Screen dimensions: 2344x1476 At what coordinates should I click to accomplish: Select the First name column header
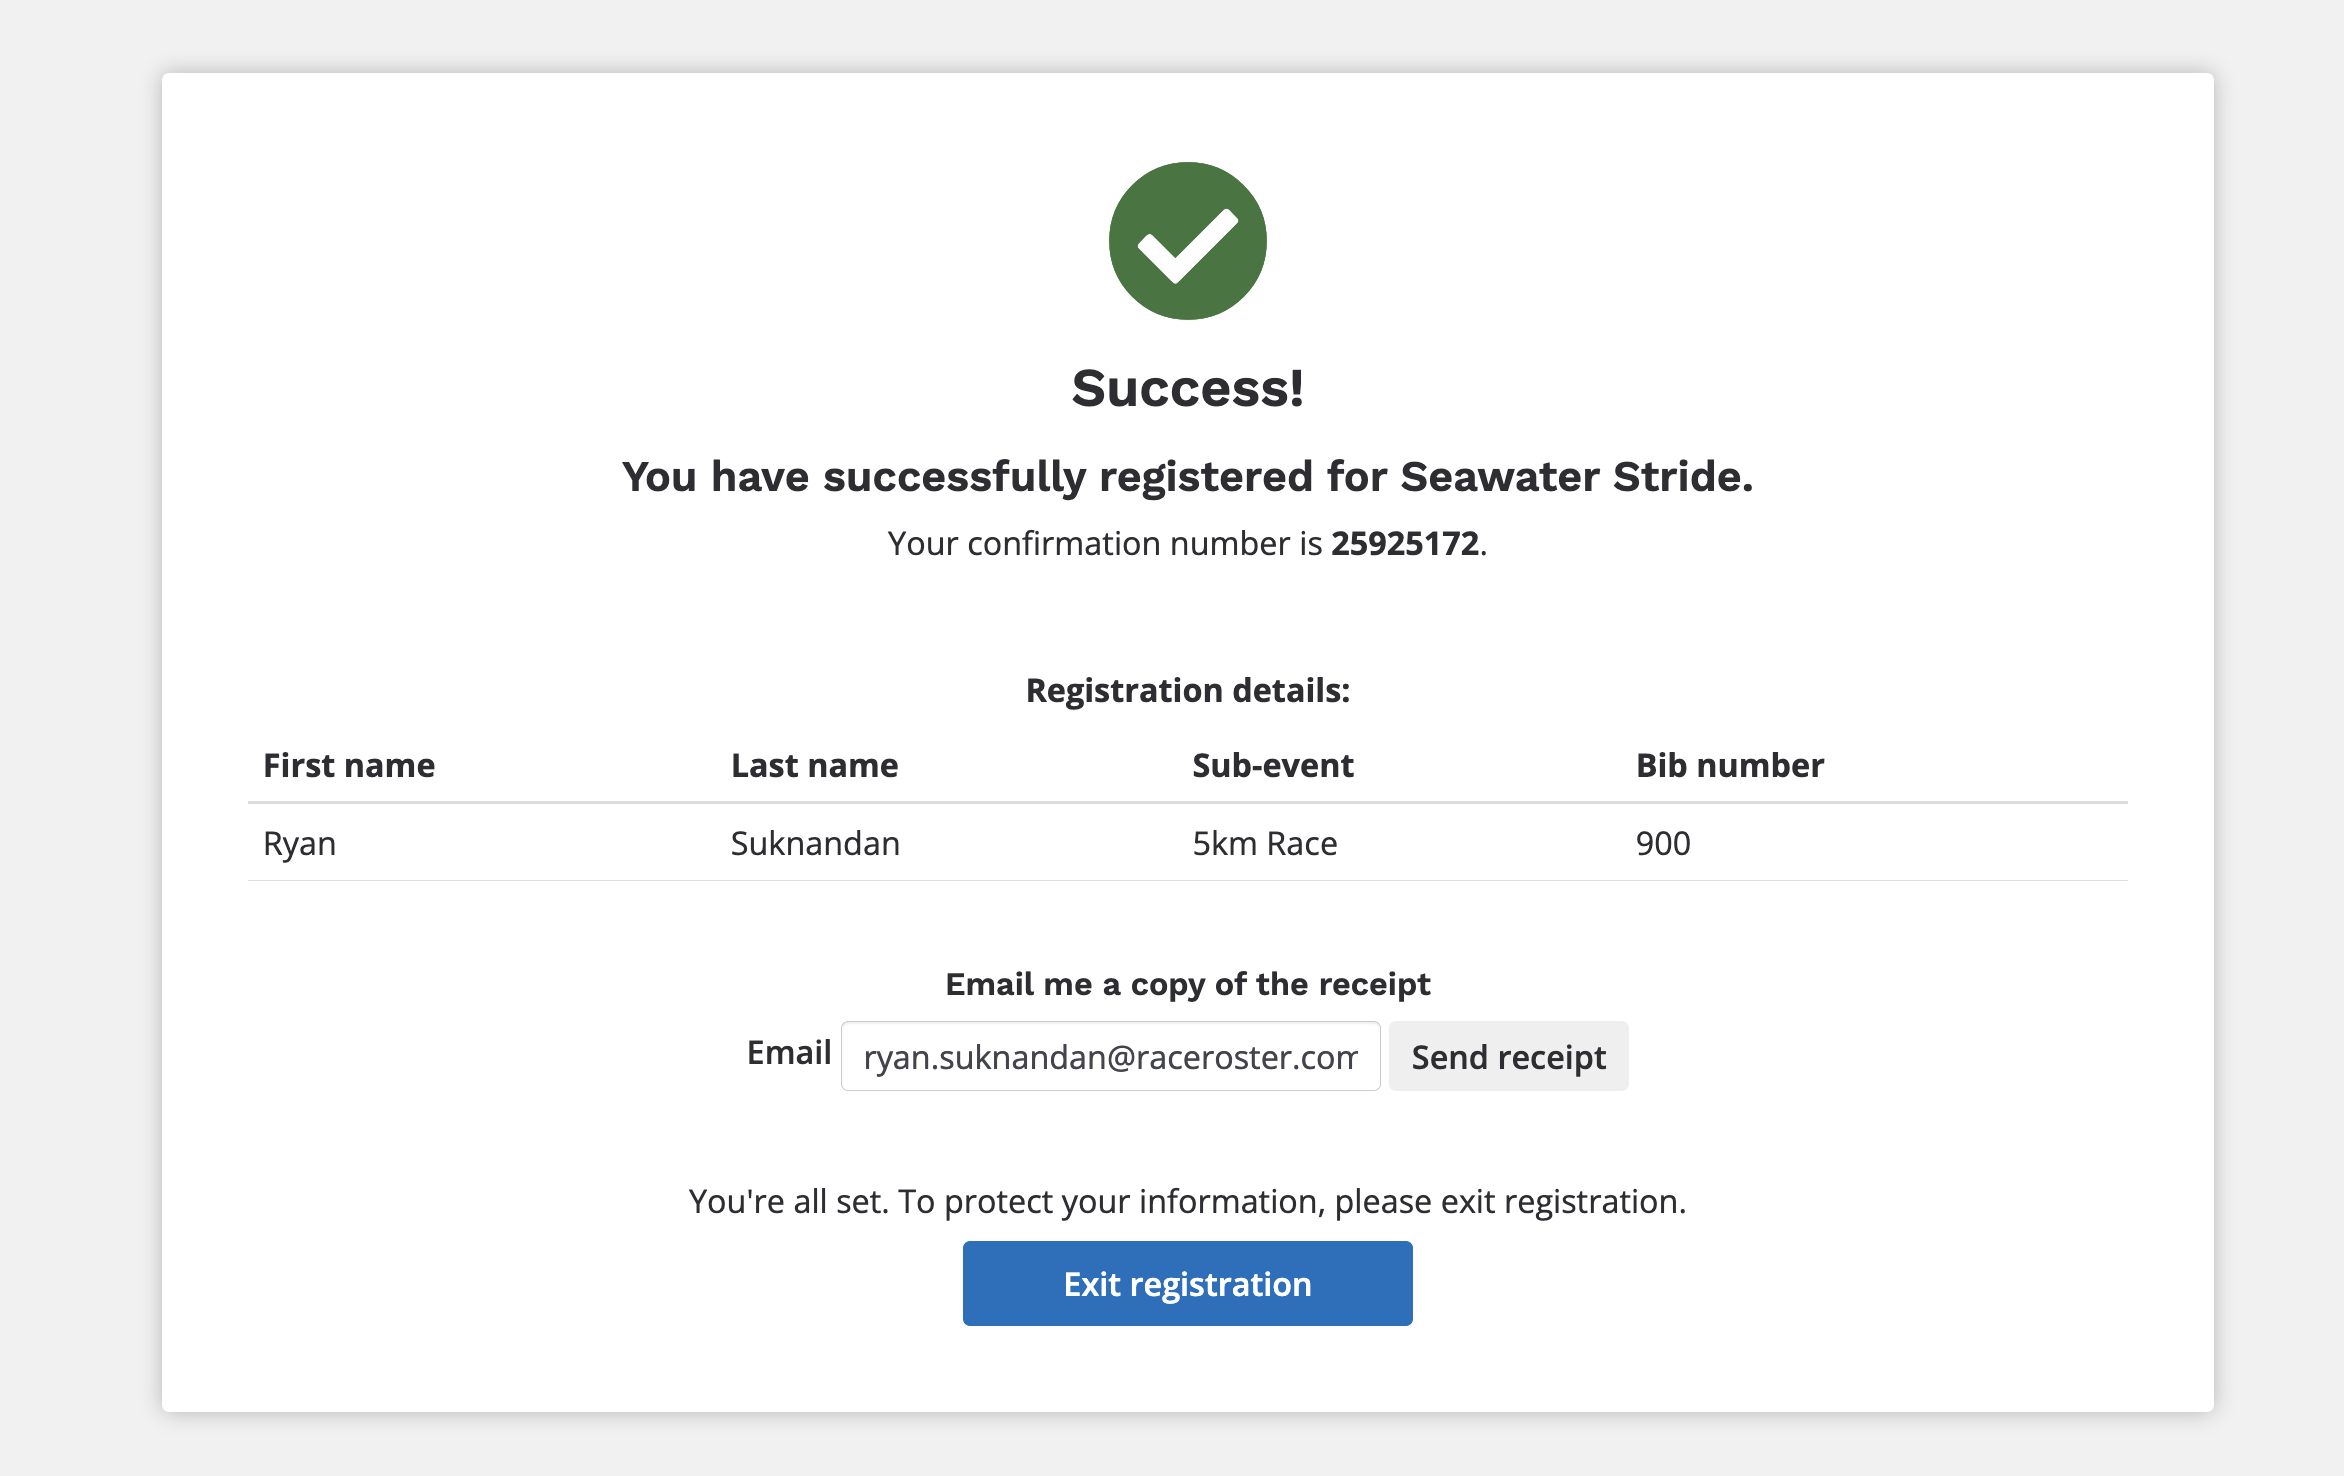point(349,766)
